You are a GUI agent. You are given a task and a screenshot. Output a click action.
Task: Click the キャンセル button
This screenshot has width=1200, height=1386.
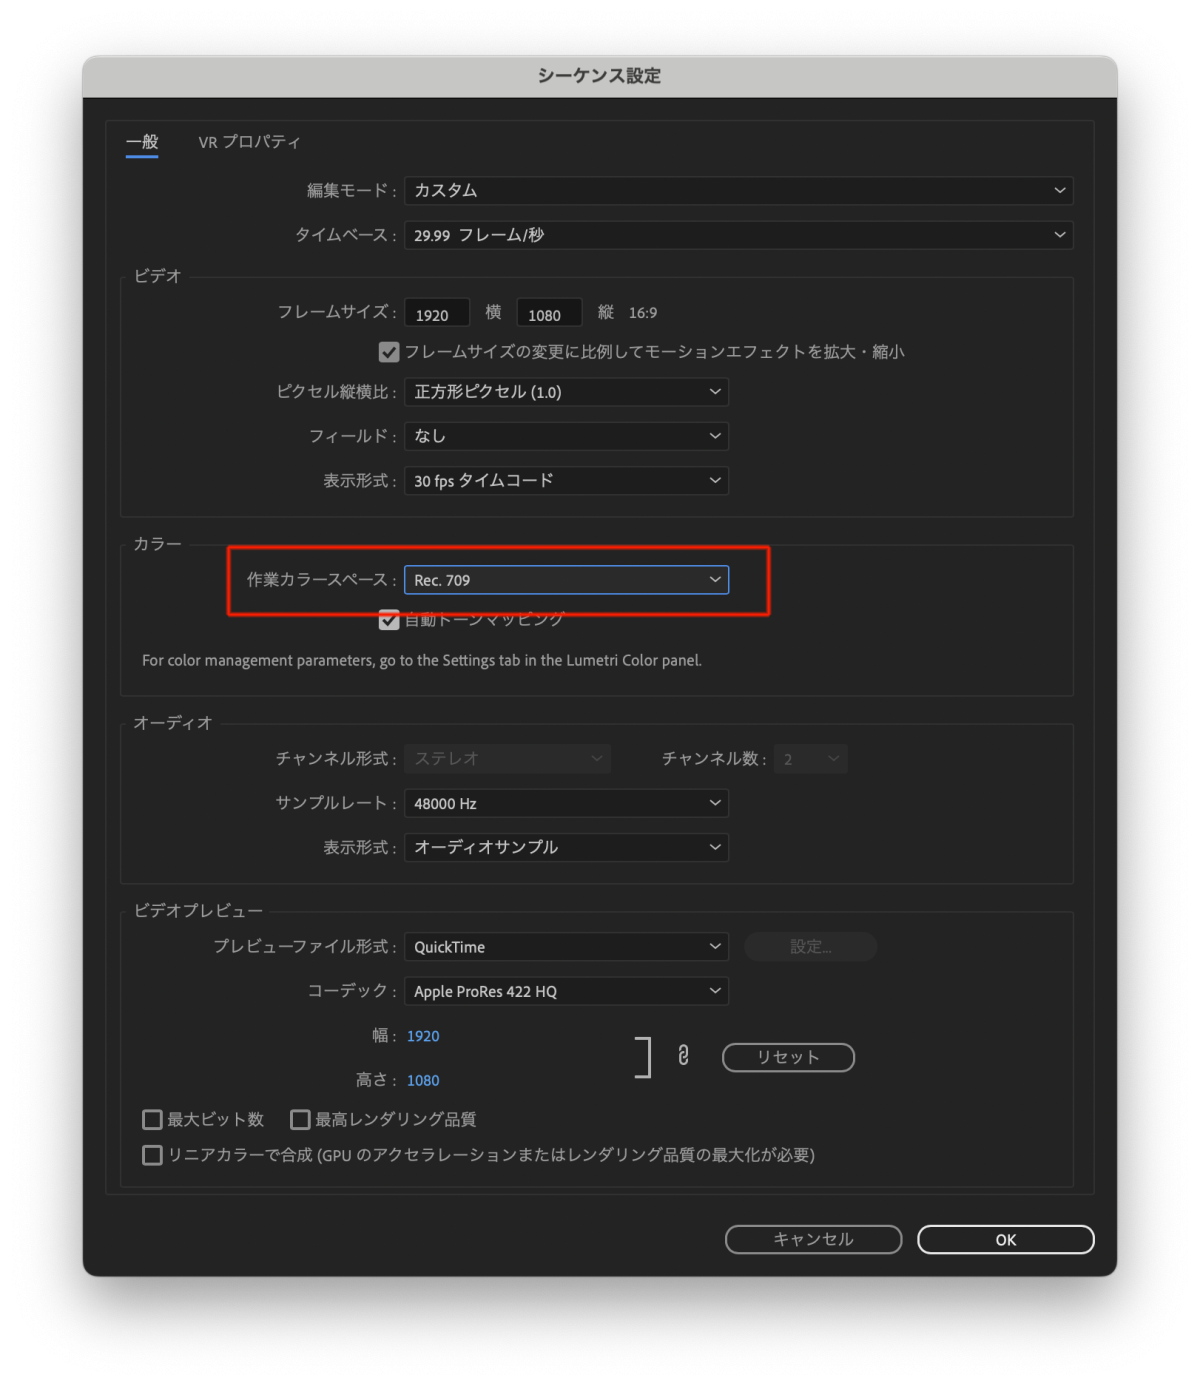(x=813, y=1239)
